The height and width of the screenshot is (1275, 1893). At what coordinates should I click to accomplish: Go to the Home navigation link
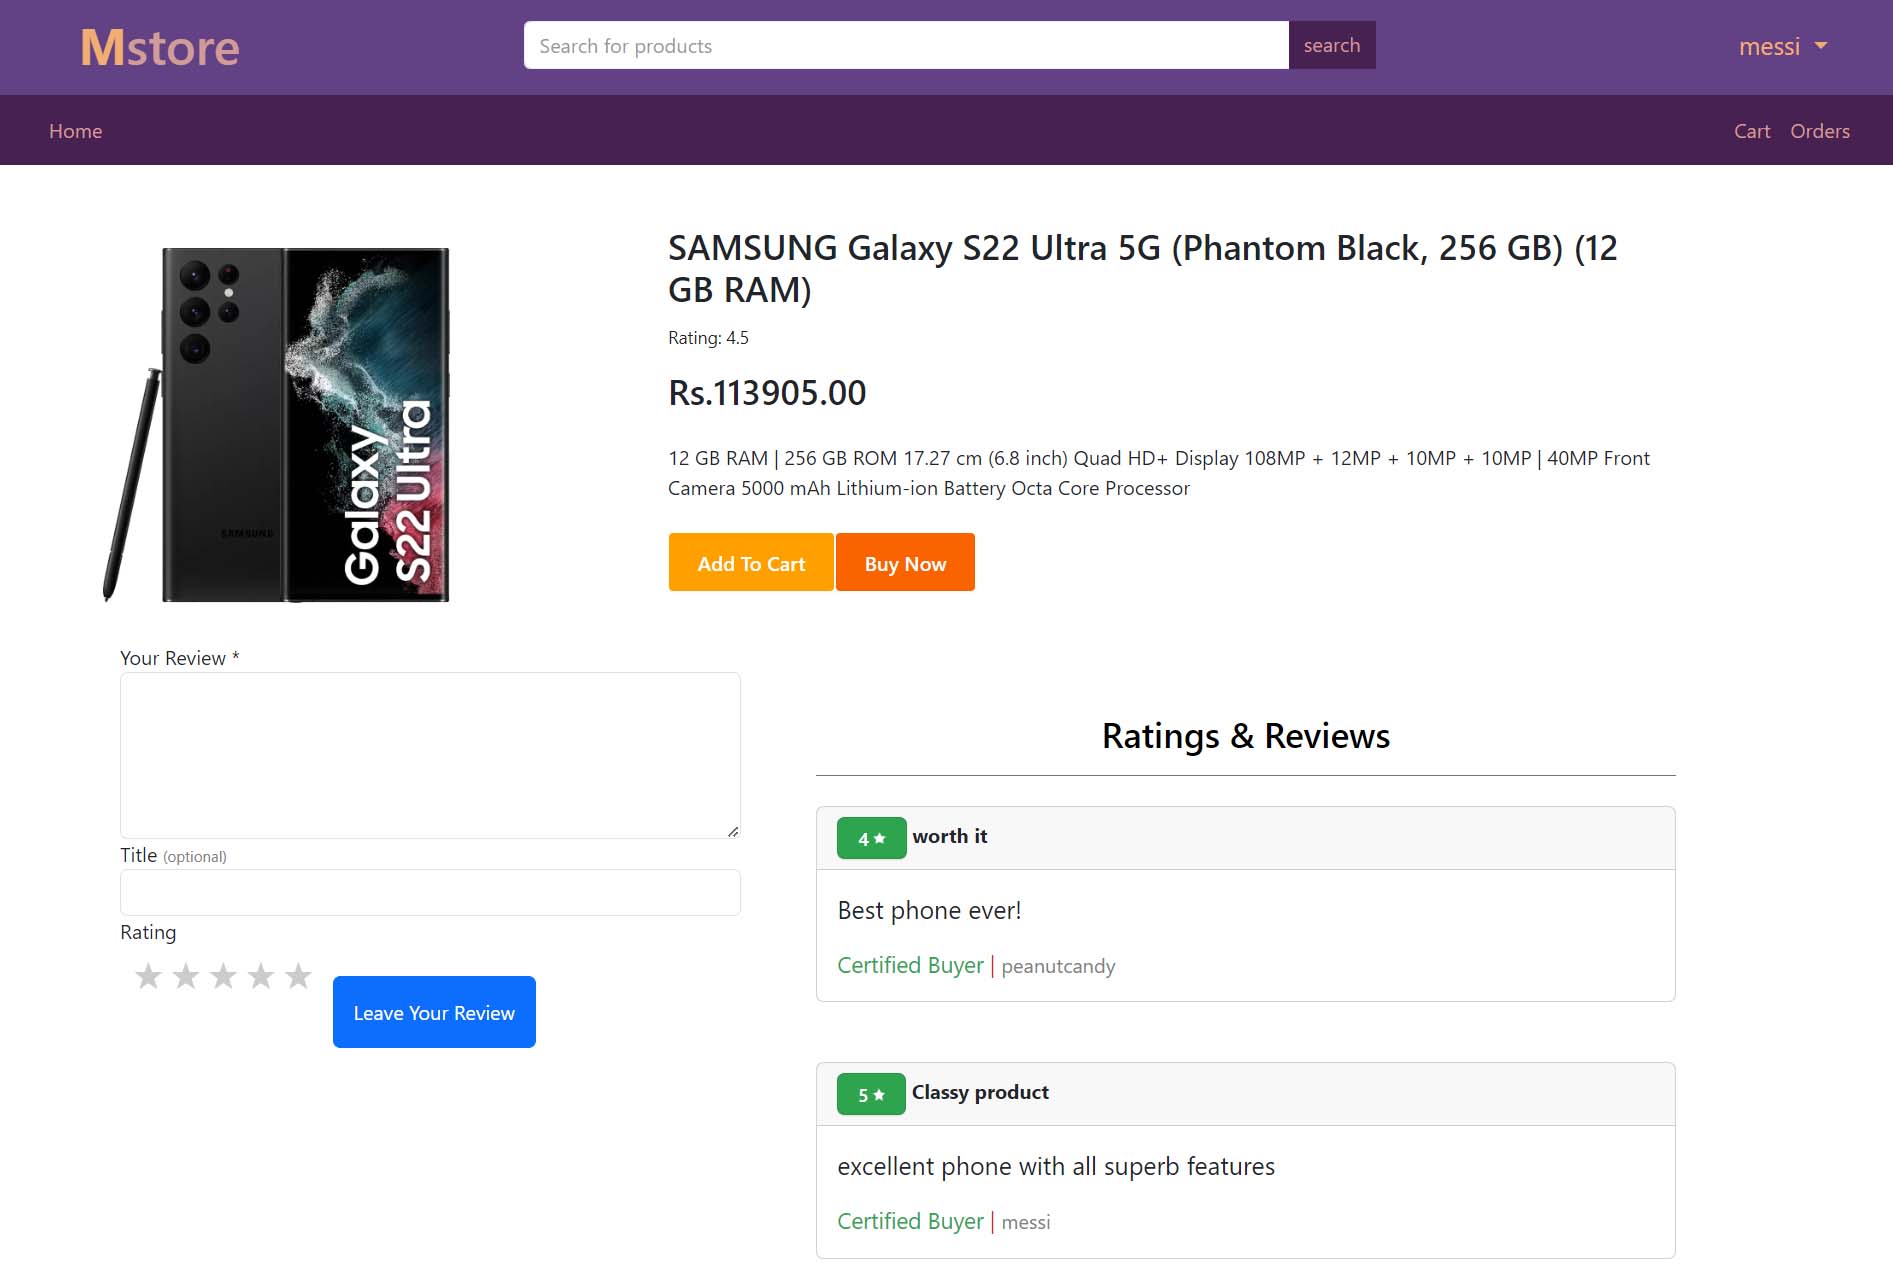tap(76, 131)
